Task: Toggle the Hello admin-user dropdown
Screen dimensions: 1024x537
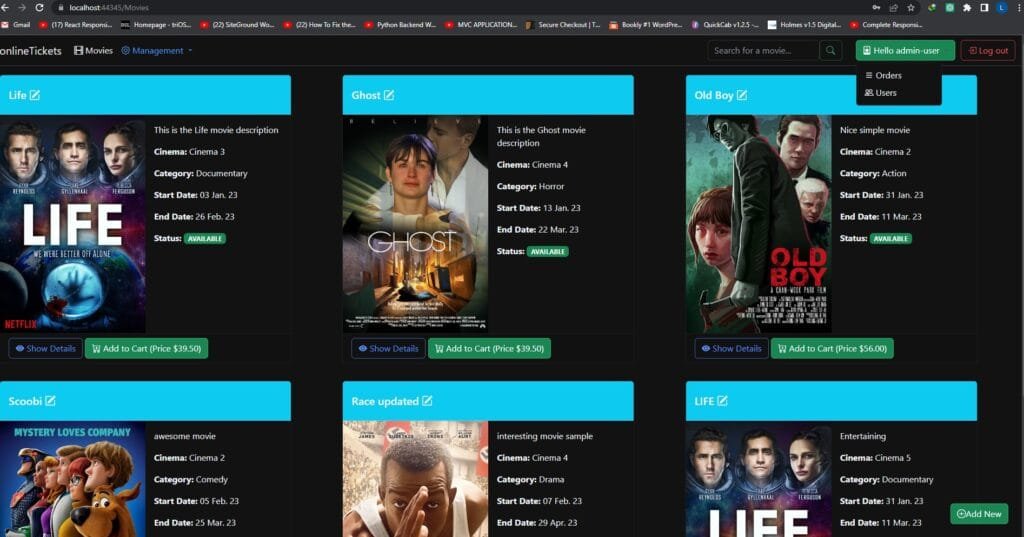Action: tap(905, 50)
